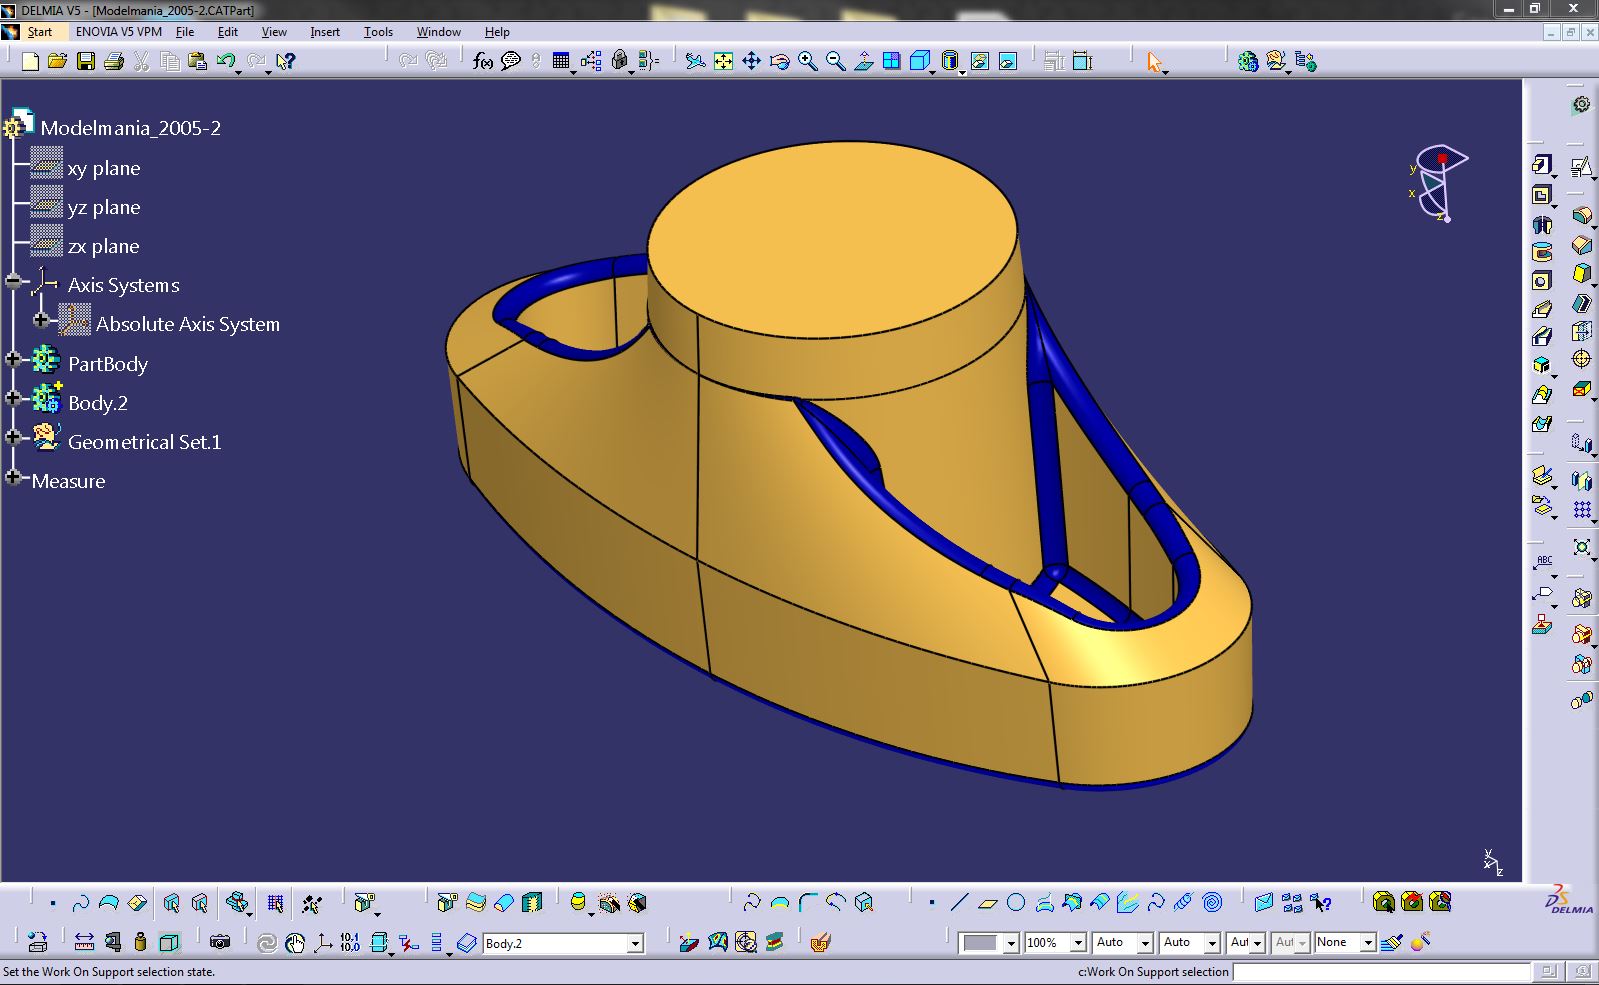Click the view compass
Image resolution: width=1599 pixels, height=985 pixels.
pyautogui.click(x=1440, y=183)
